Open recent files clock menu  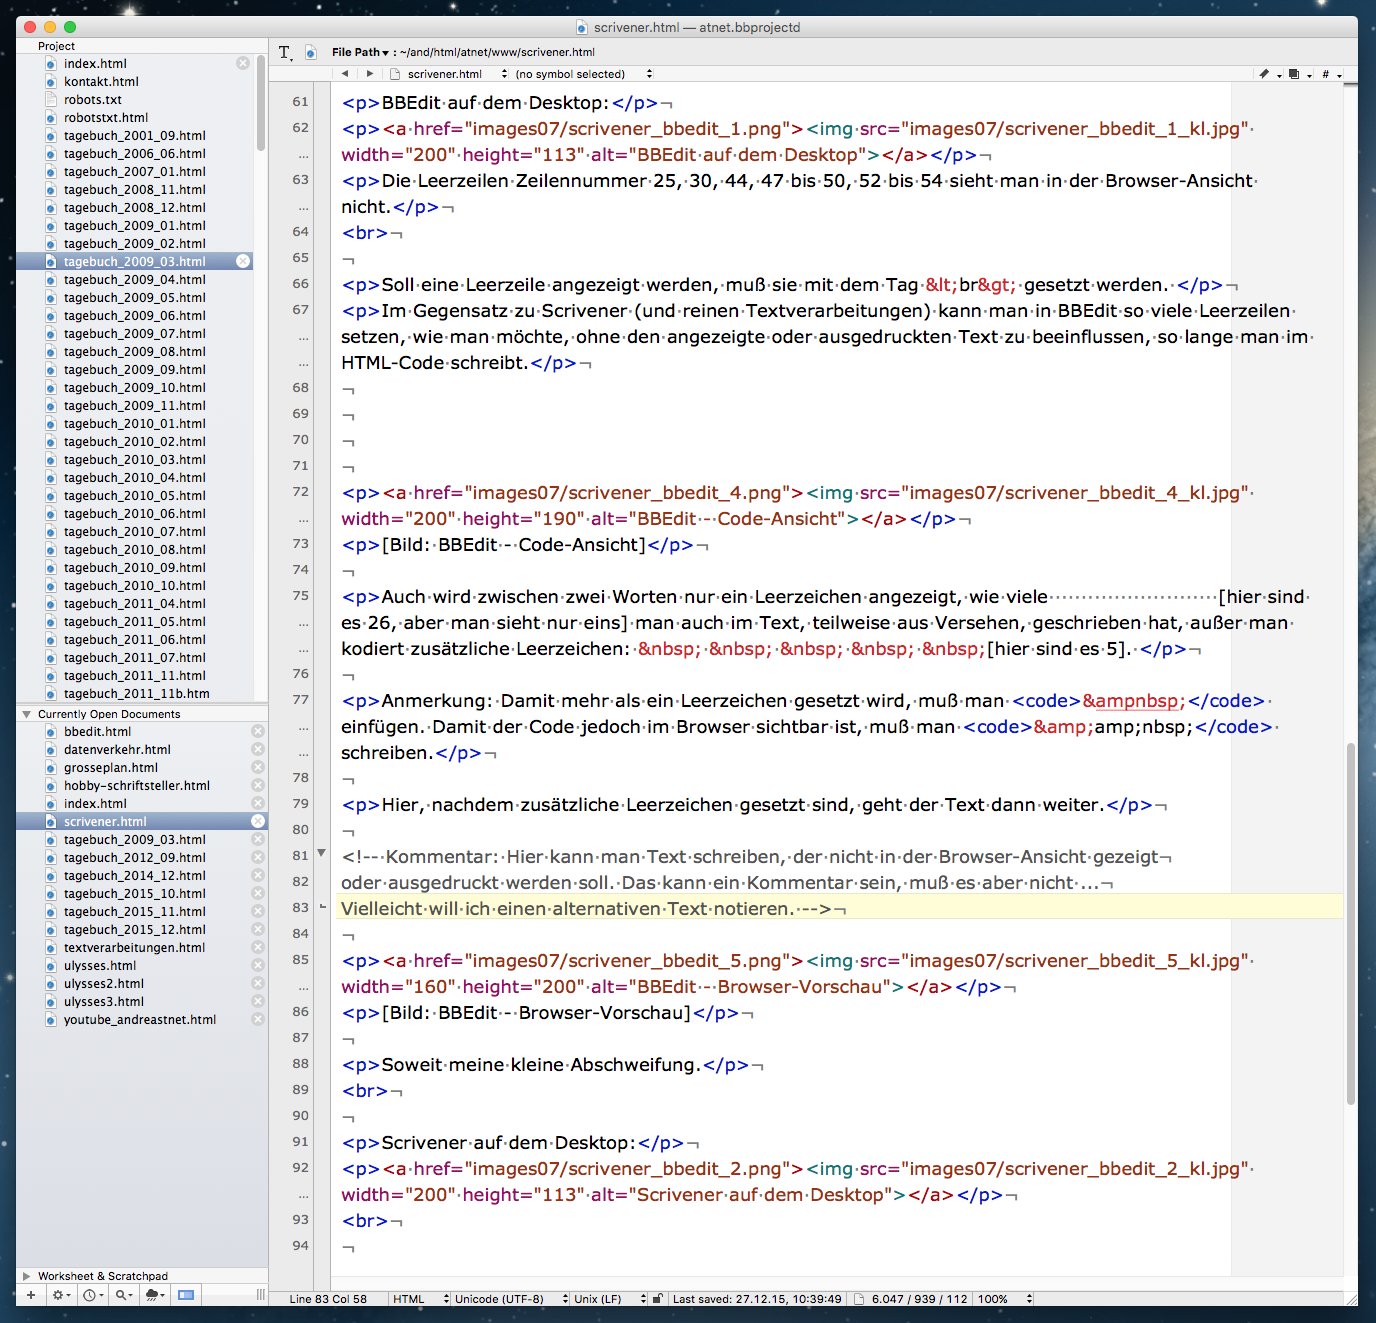coord(93,1295)
